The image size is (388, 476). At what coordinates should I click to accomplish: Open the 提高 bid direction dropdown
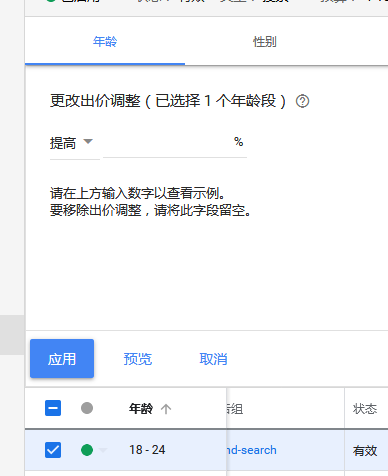point(75,143)
